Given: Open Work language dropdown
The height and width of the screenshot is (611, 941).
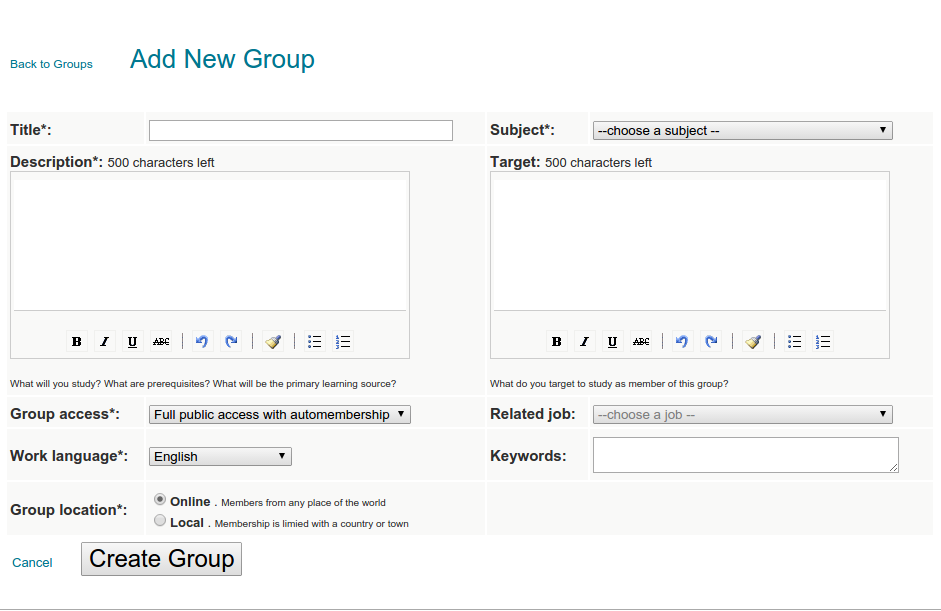Looking at the screenshot, I should pos(220,457).
